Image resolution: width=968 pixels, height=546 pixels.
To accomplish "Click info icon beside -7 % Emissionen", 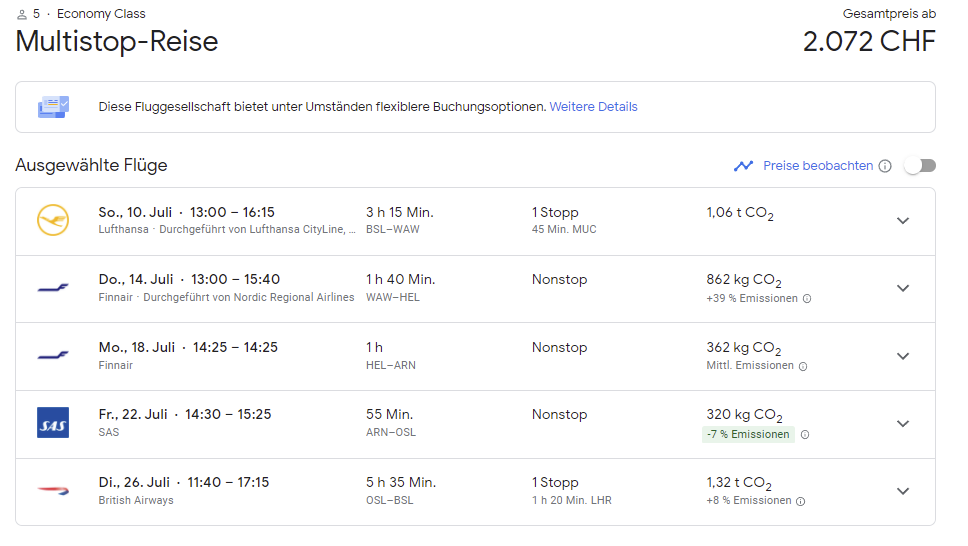I will click(805, 434).
